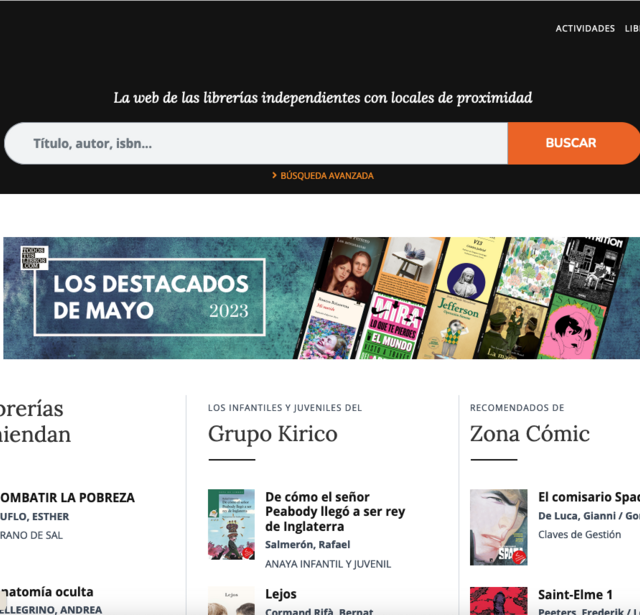
Task: Open the Peabody book cover thumbnail
Action: pos(231,524)
